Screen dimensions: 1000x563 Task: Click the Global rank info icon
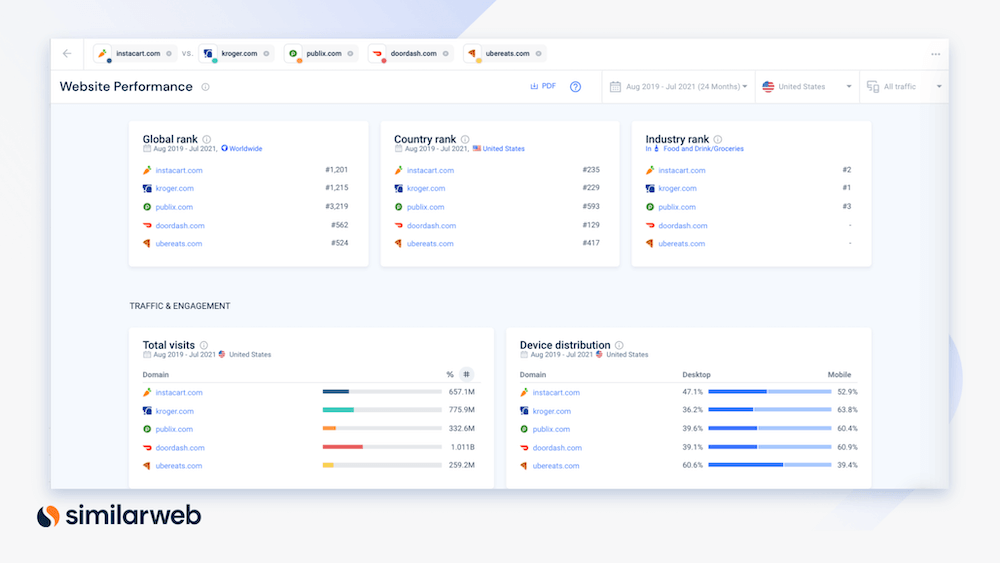pos(207,140)
